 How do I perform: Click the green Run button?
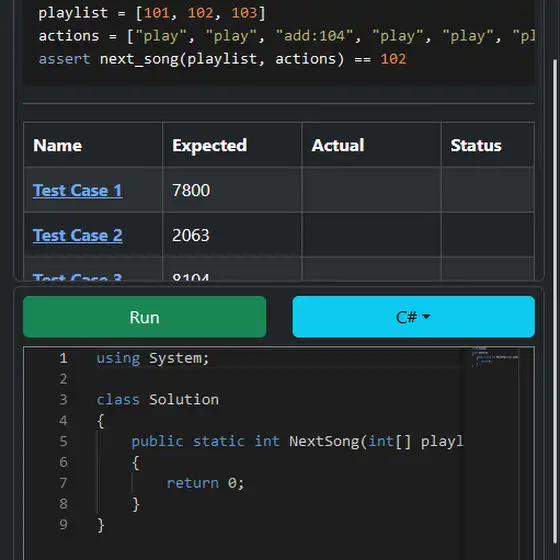coord(144,317)
